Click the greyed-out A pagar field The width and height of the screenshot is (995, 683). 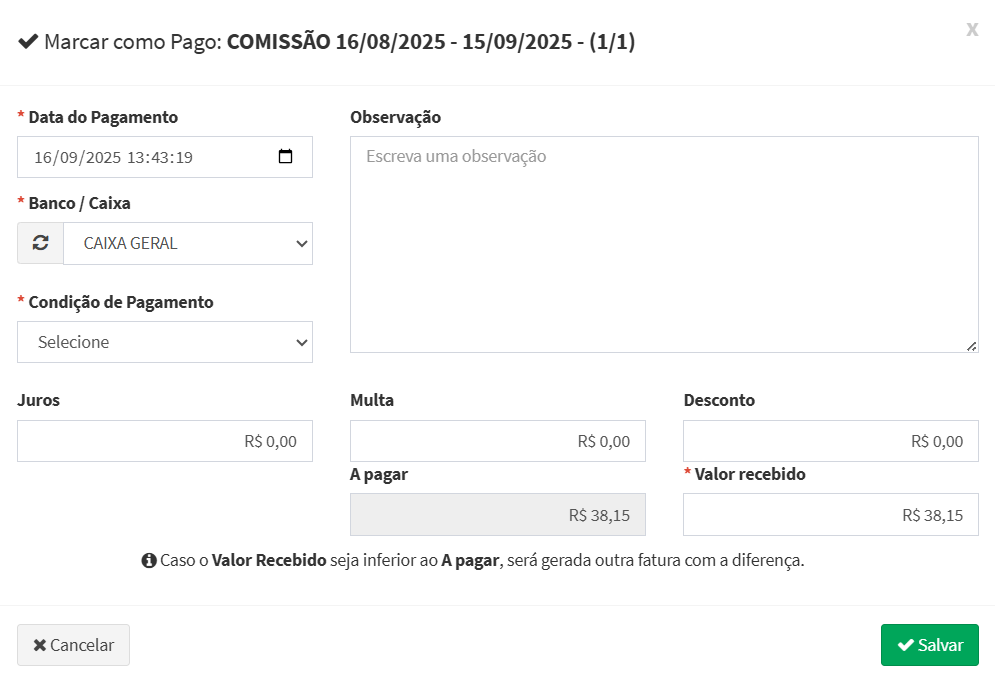[497, 515]
